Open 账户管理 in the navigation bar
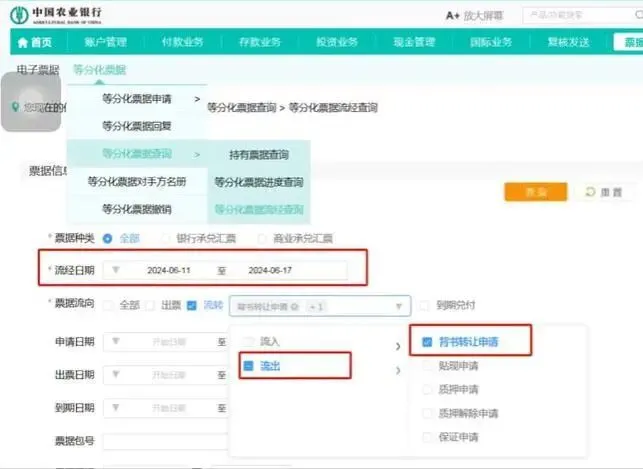Screen dimensions: 643x469 105,42
